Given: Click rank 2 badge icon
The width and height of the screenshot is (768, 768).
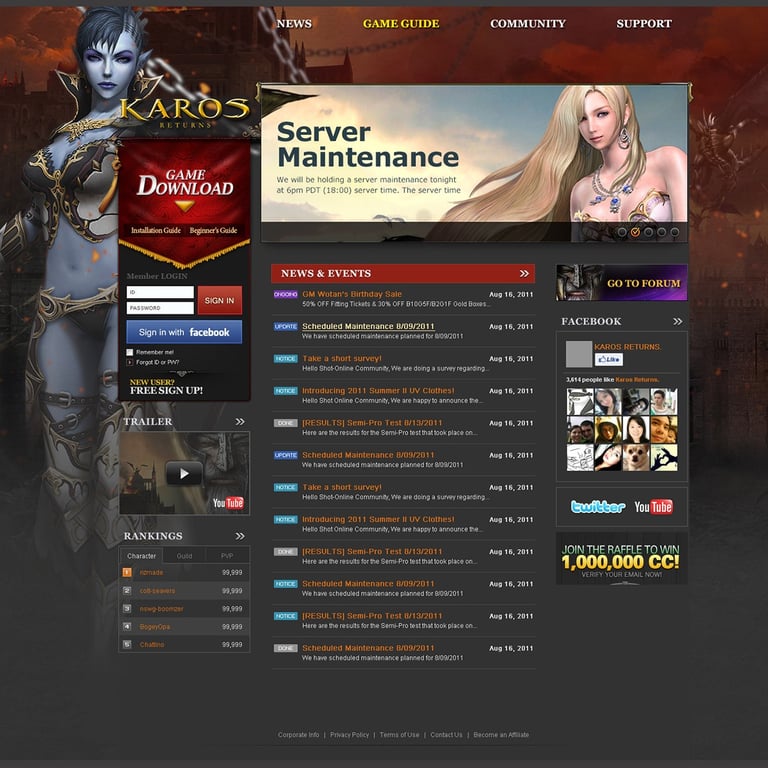Looking at the screenshot, I should (x=127, y=590).
